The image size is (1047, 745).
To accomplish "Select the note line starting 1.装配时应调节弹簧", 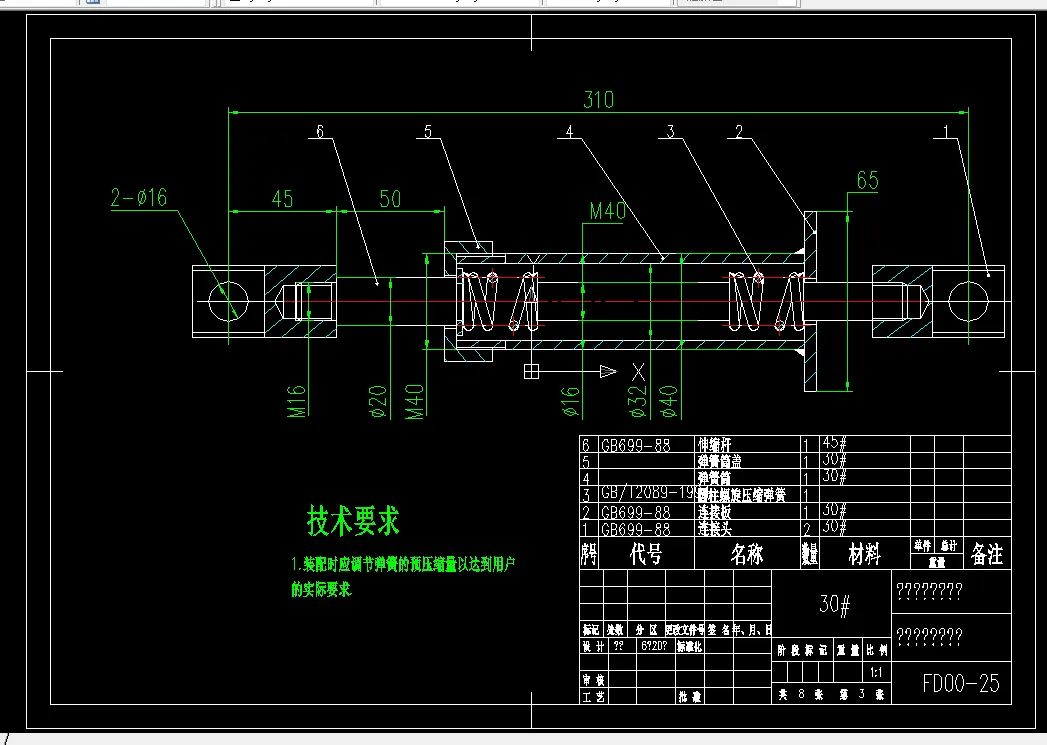I will 403,565.
